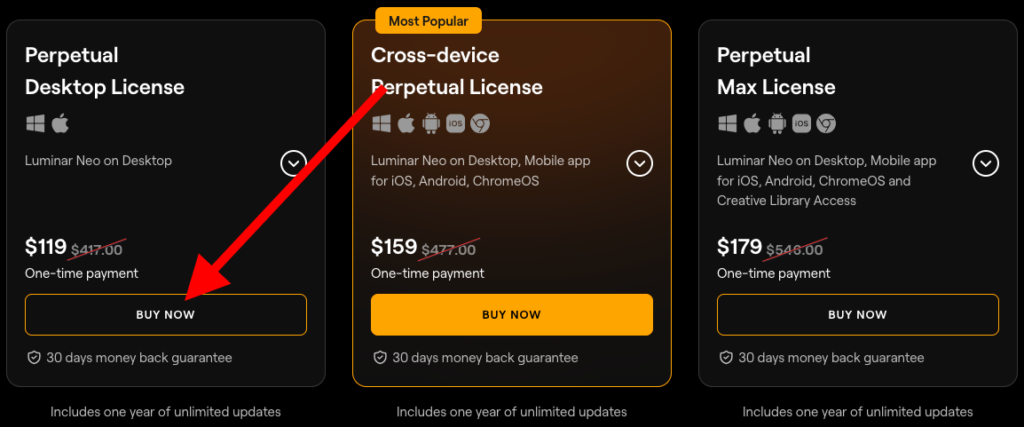1024x427 pixels.
Task: Click Android icon in Perpetual Max License card
Action: point(777,124)
